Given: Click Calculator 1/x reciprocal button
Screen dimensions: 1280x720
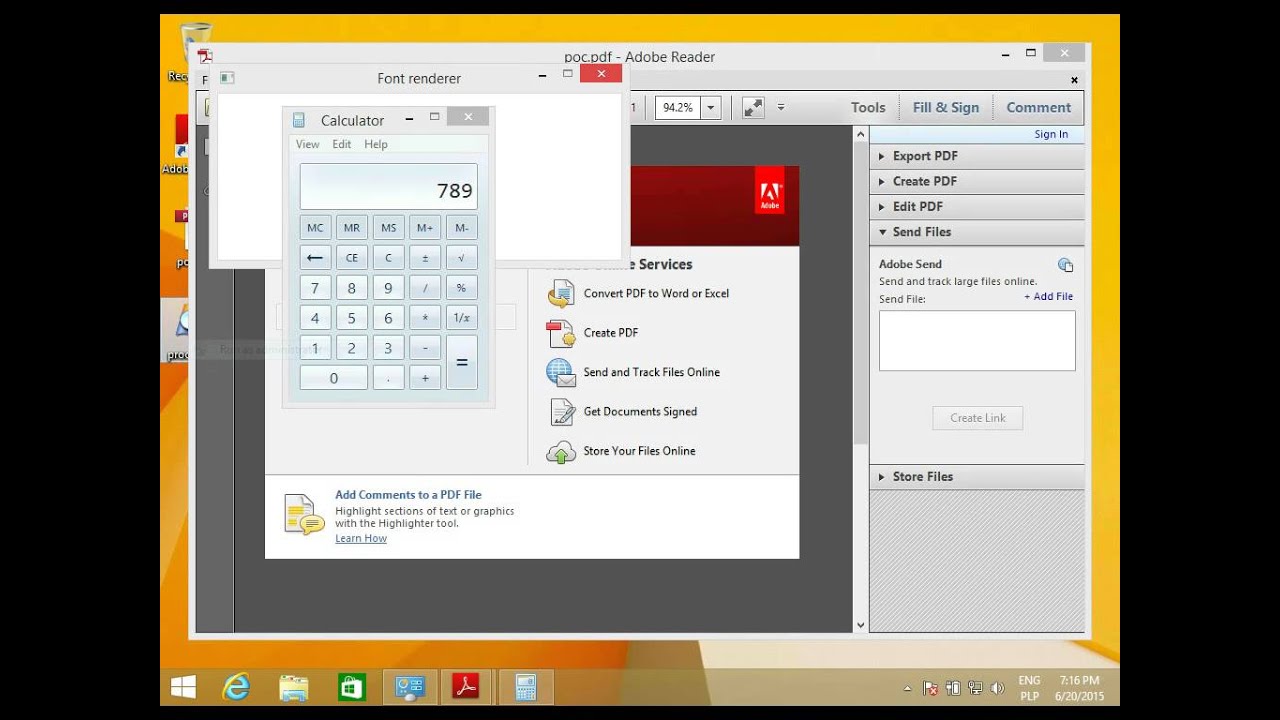Looking at the screenshot, I should 461,318.
